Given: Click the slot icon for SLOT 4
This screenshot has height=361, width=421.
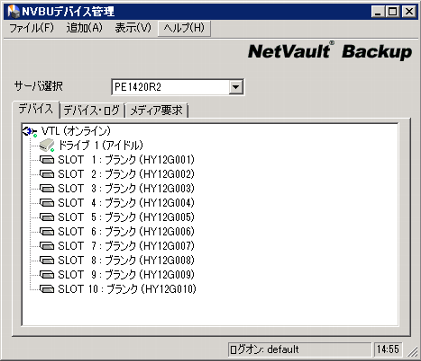Looking at the screenshot, I should click(x=47, y=203).
